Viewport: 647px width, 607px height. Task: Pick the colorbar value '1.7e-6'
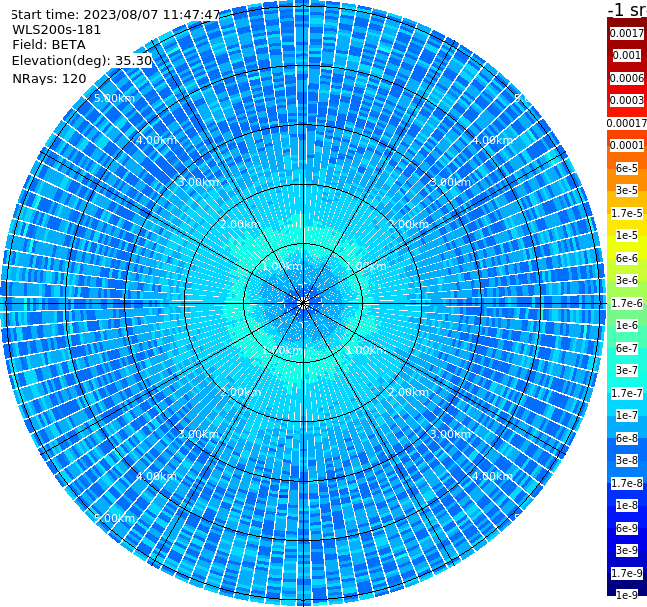(627, 303)
